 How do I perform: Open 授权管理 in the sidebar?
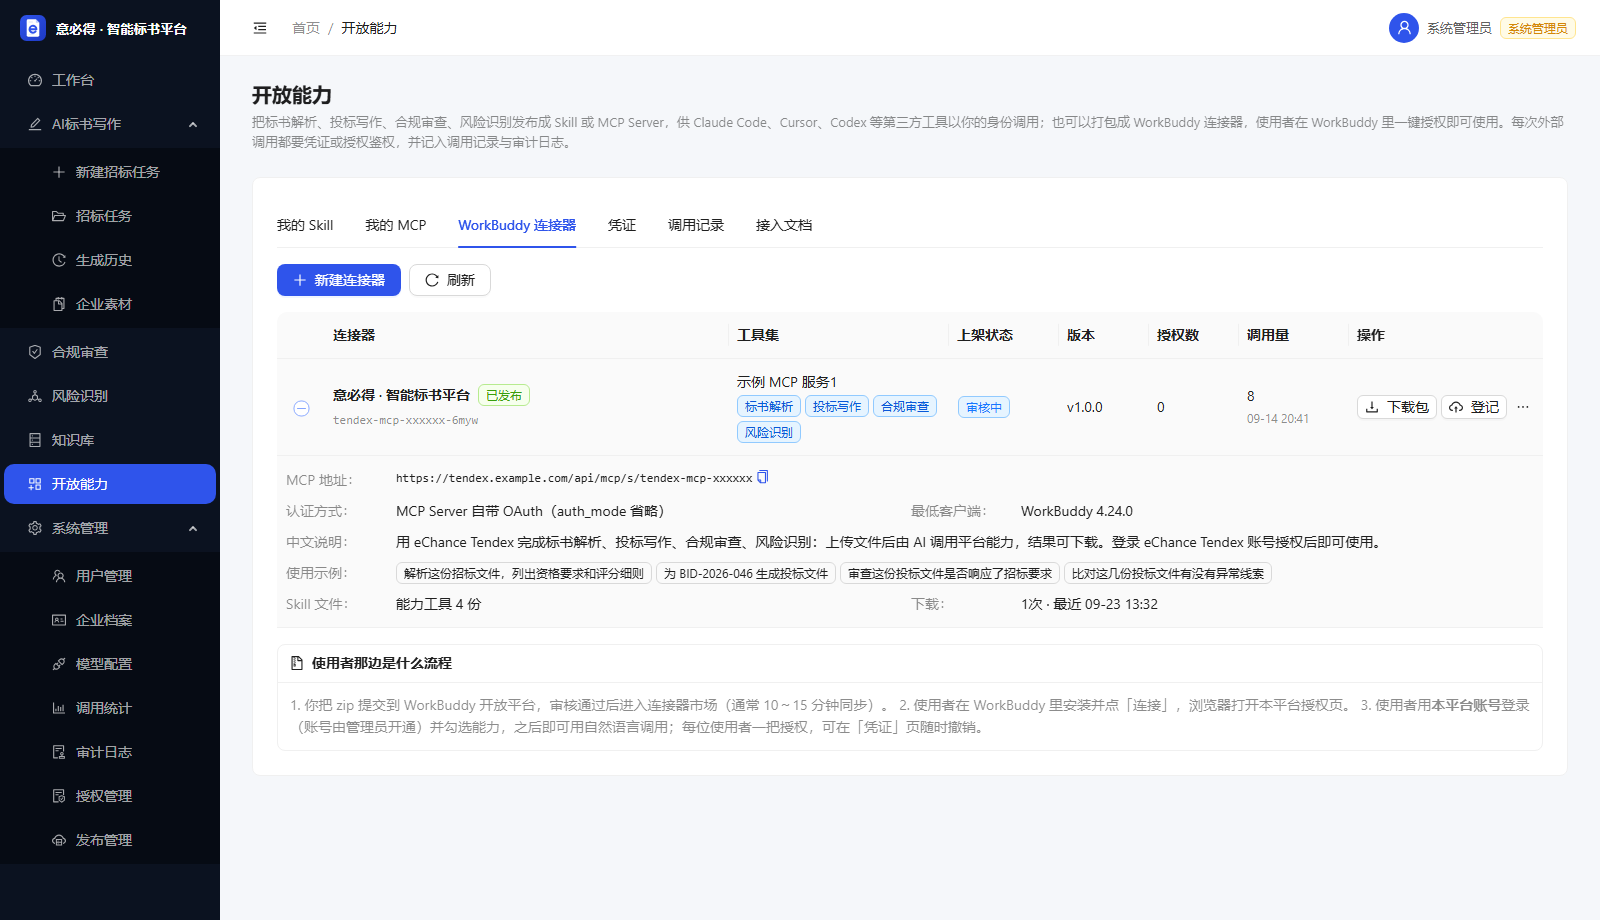pos(110,796)
